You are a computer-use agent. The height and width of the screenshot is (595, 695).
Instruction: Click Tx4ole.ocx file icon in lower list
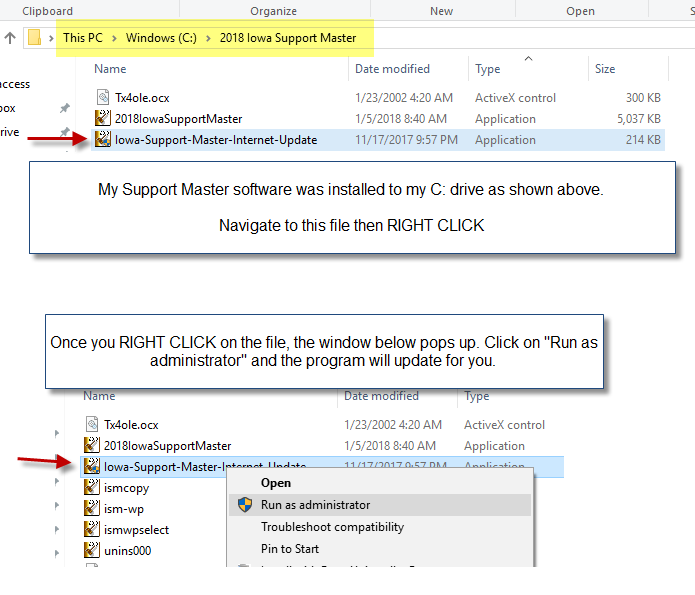92,424
